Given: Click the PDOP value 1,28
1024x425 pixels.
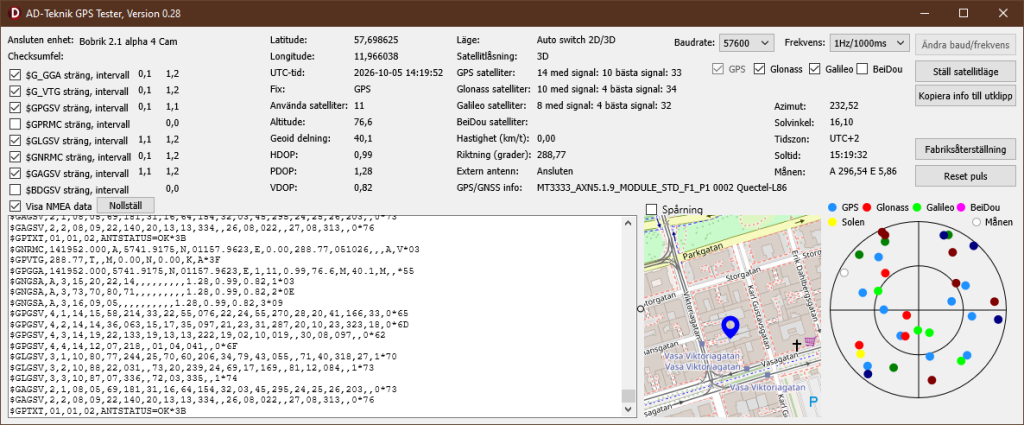Looking at the screenshot, I should (363, 171).
